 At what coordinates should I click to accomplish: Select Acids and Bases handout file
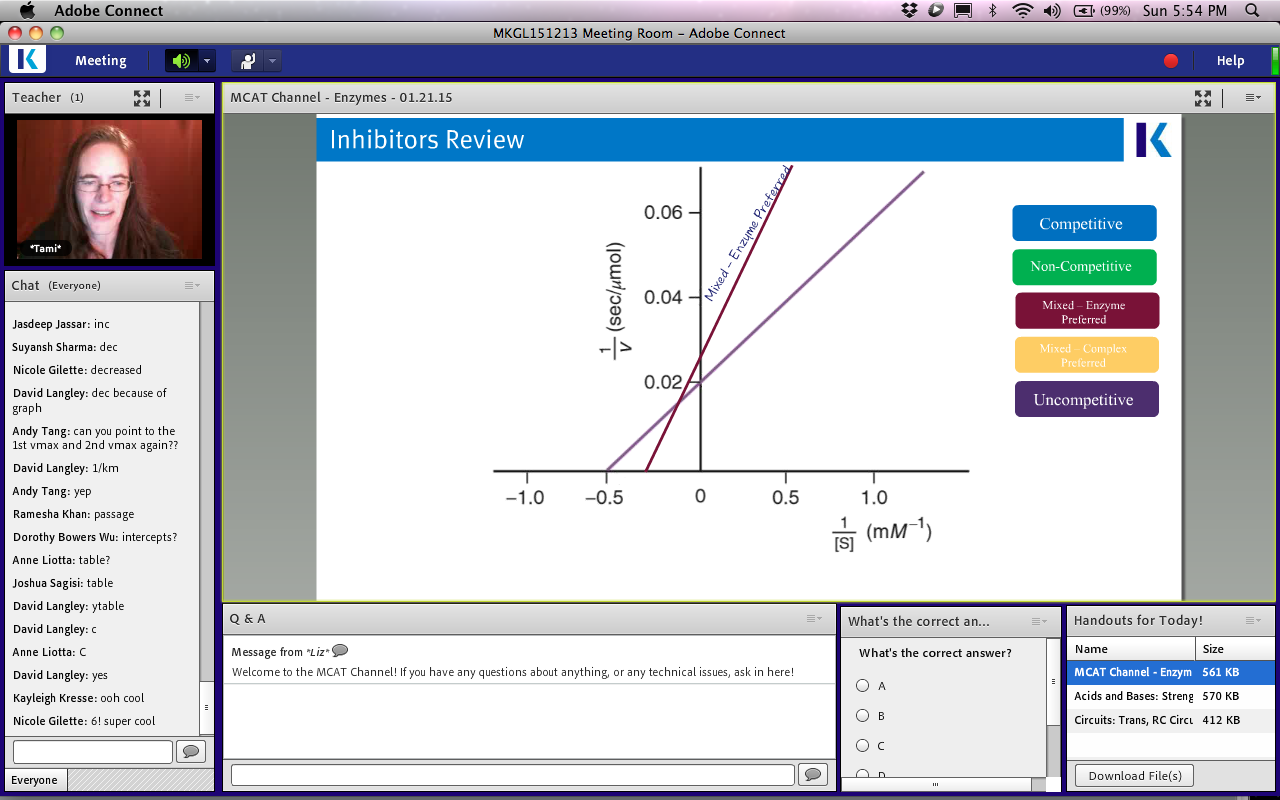(1171, 696)
